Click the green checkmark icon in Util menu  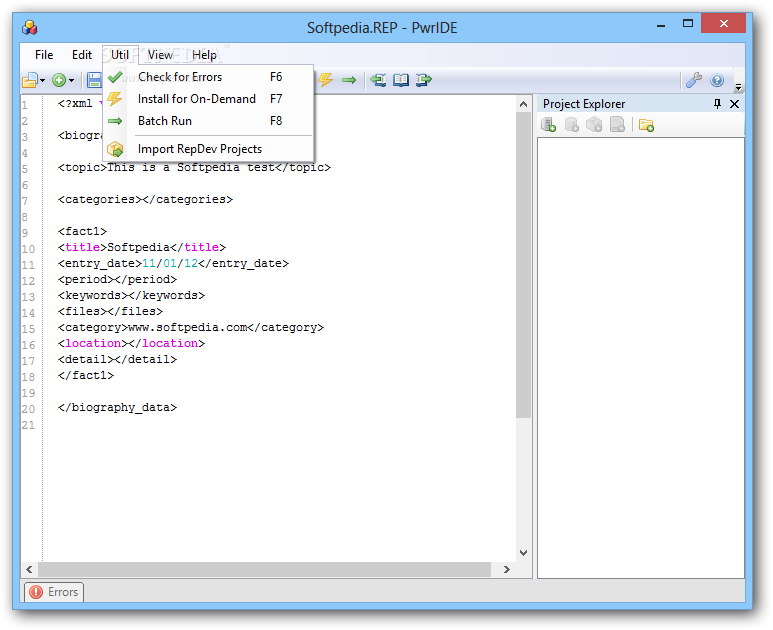point(115,77)
